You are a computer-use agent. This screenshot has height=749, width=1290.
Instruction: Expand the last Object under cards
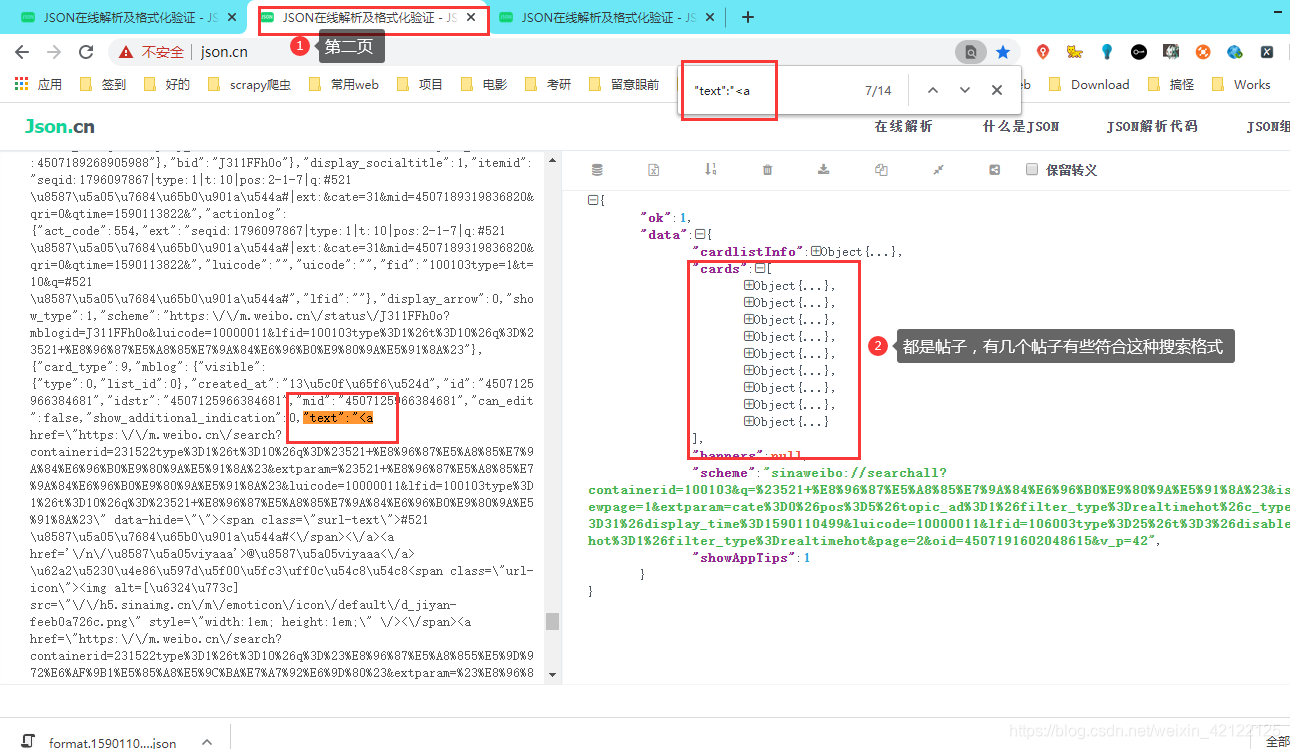[x=749, y=421]
